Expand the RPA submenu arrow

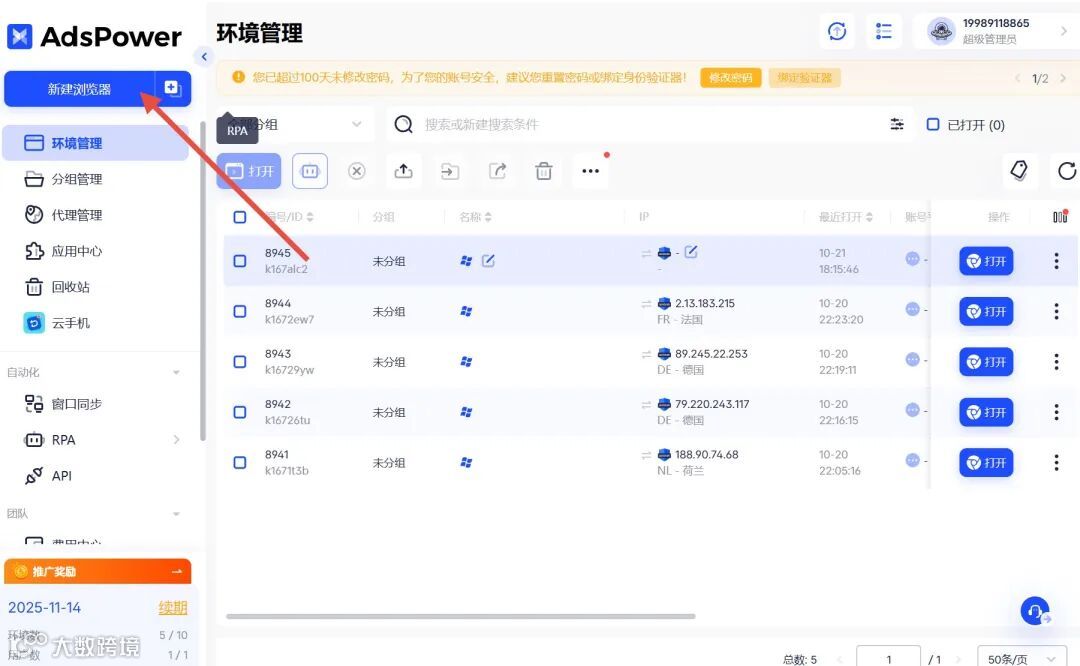coord(176,439)
